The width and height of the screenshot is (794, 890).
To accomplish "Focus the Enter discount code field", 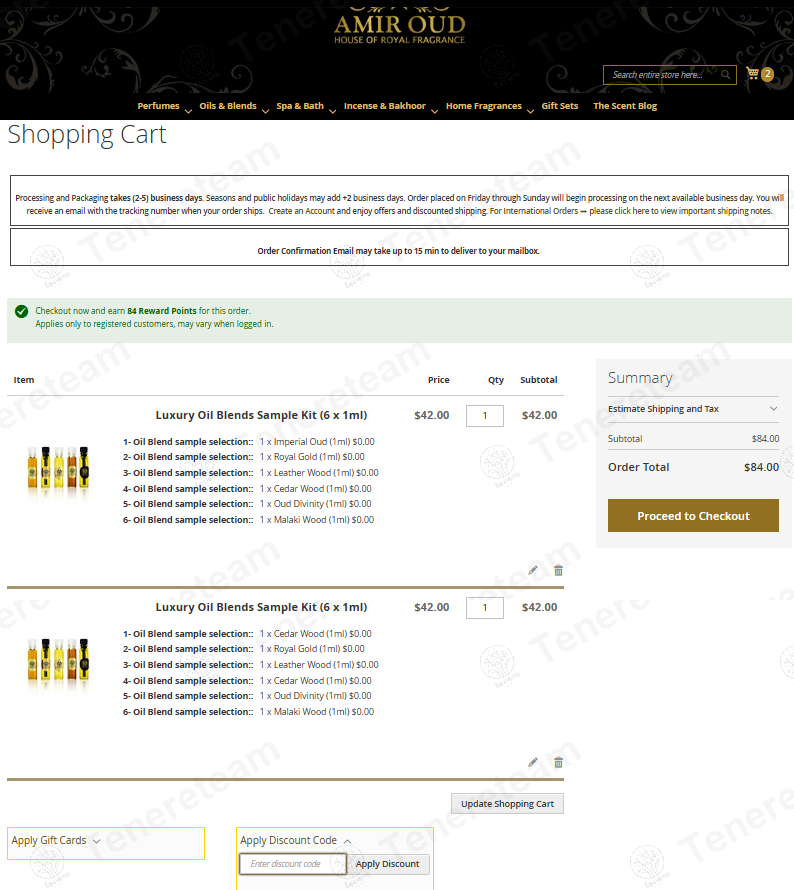I will click(x=293, y=864).
